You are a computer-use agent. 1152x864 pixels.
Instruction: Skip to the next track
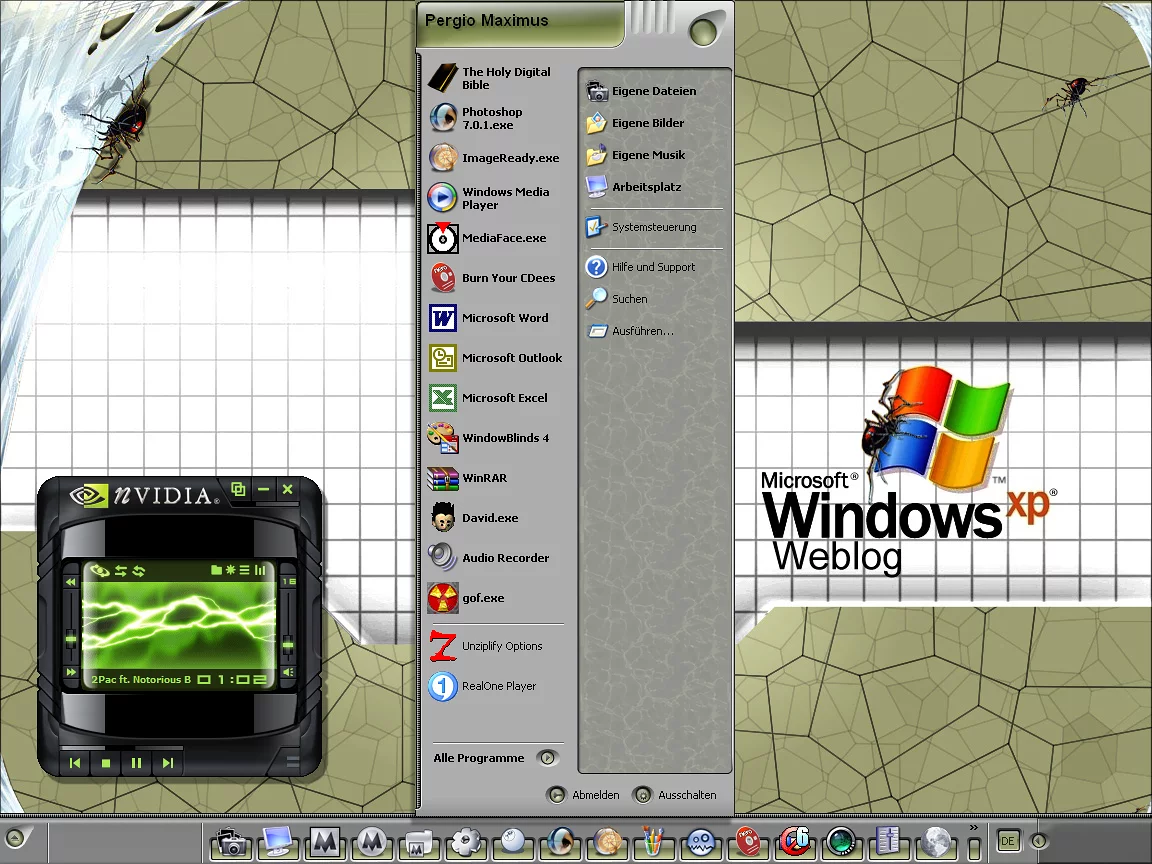[x=168, y=763]
